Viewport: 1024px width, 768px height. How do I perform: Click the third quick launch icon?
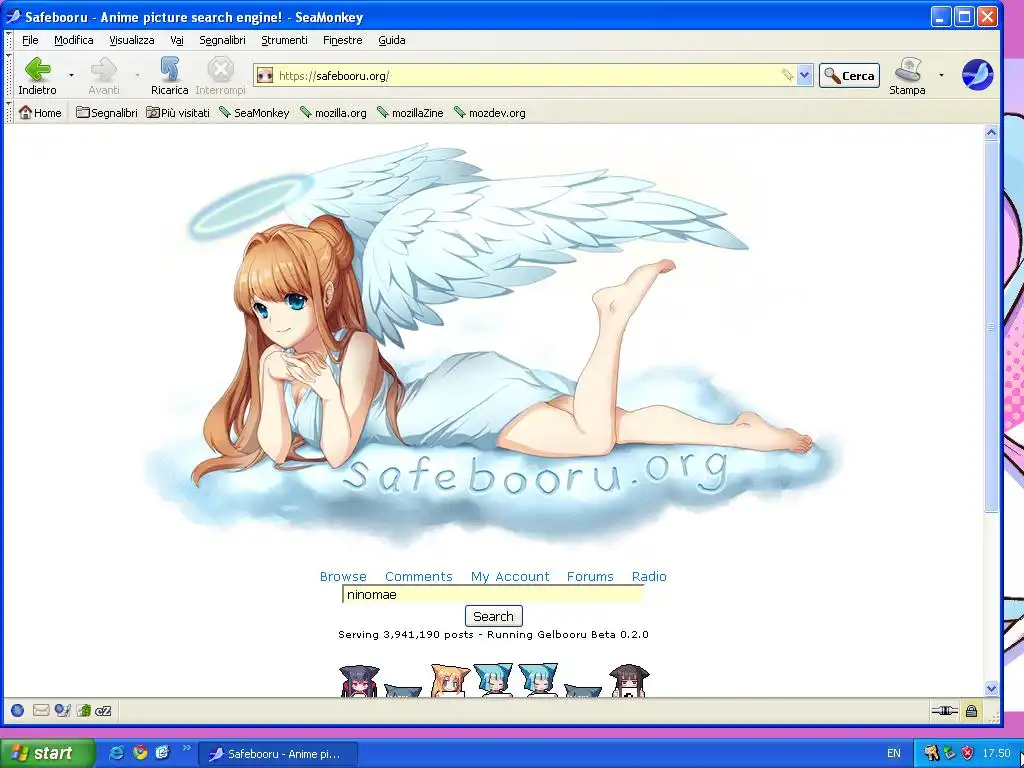pyautogui.click(x=162, y=753)
